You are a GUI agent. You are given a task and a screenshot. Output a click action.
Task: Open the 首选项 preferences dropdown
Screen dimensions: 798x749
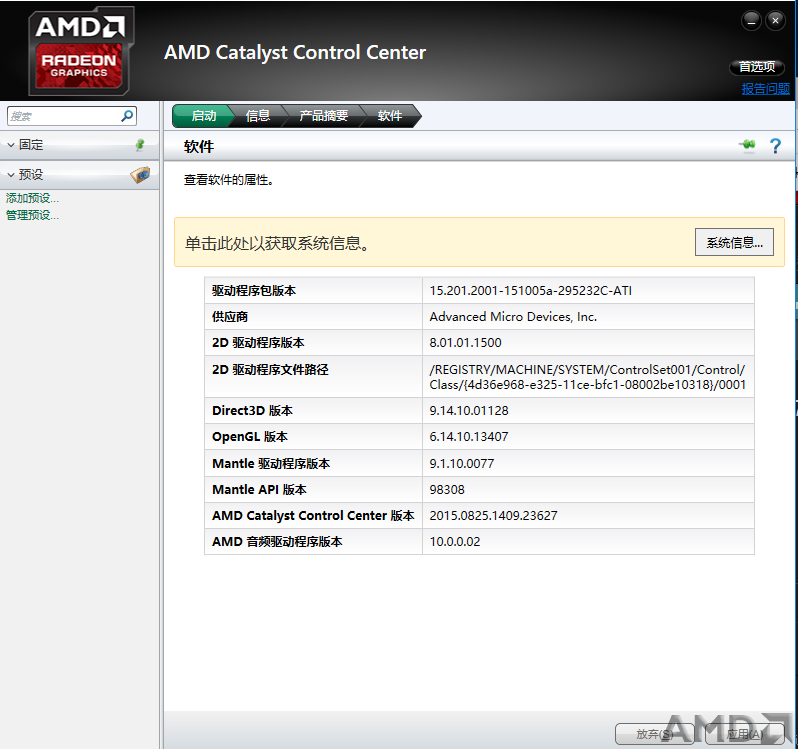(757, 67)
